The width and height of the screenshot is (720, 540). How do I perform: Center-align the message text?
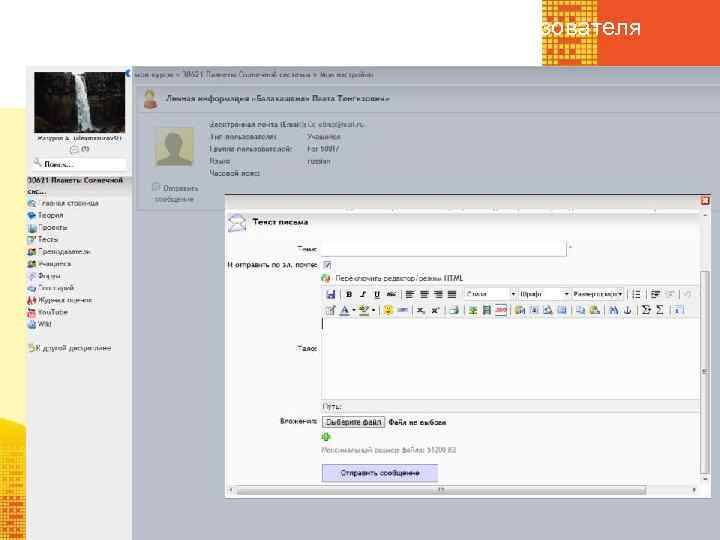click(424, 294)
